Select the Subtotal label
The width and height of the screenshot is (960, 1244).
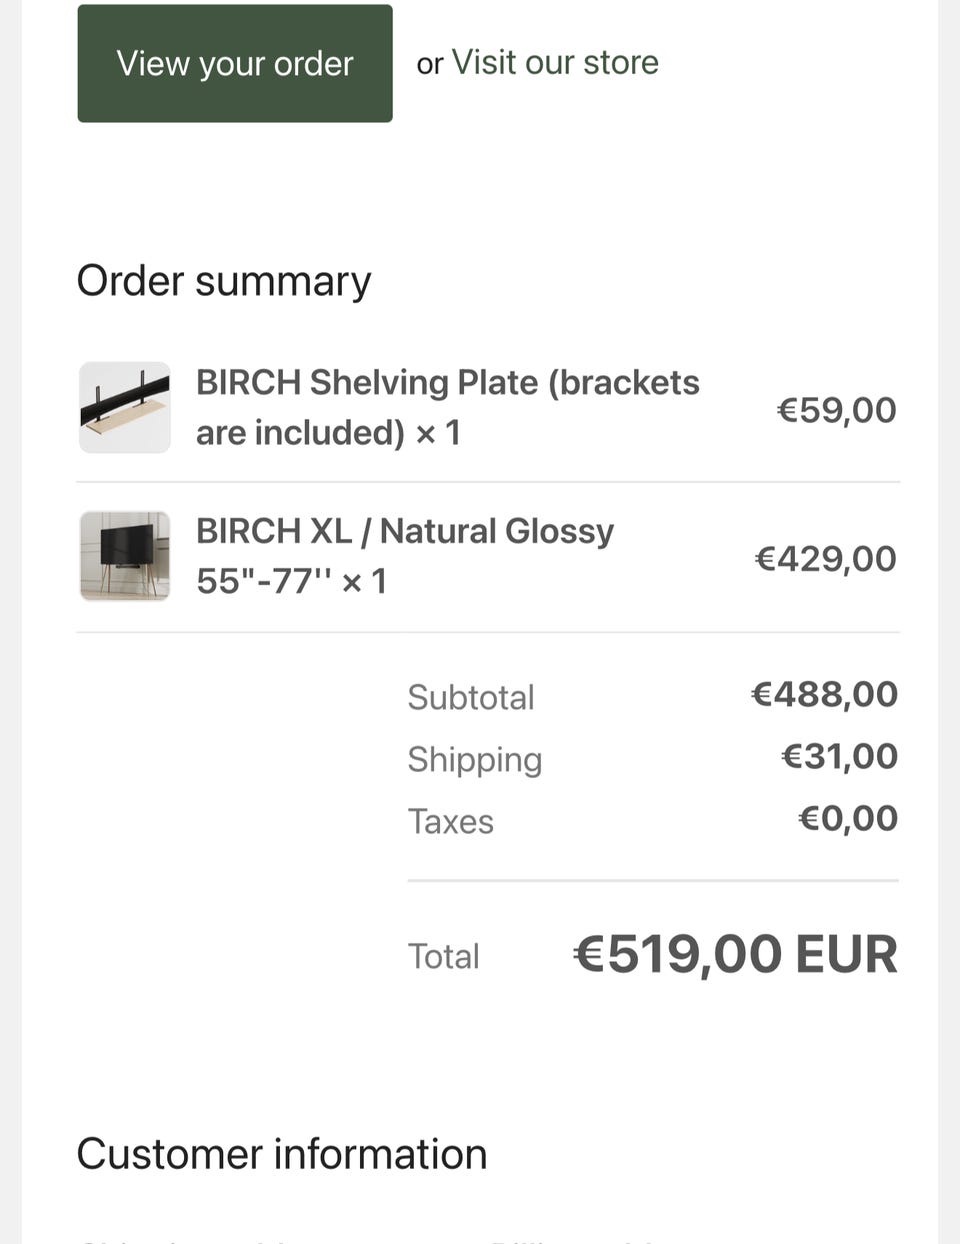pyautogui.click(x=471, y=697)
